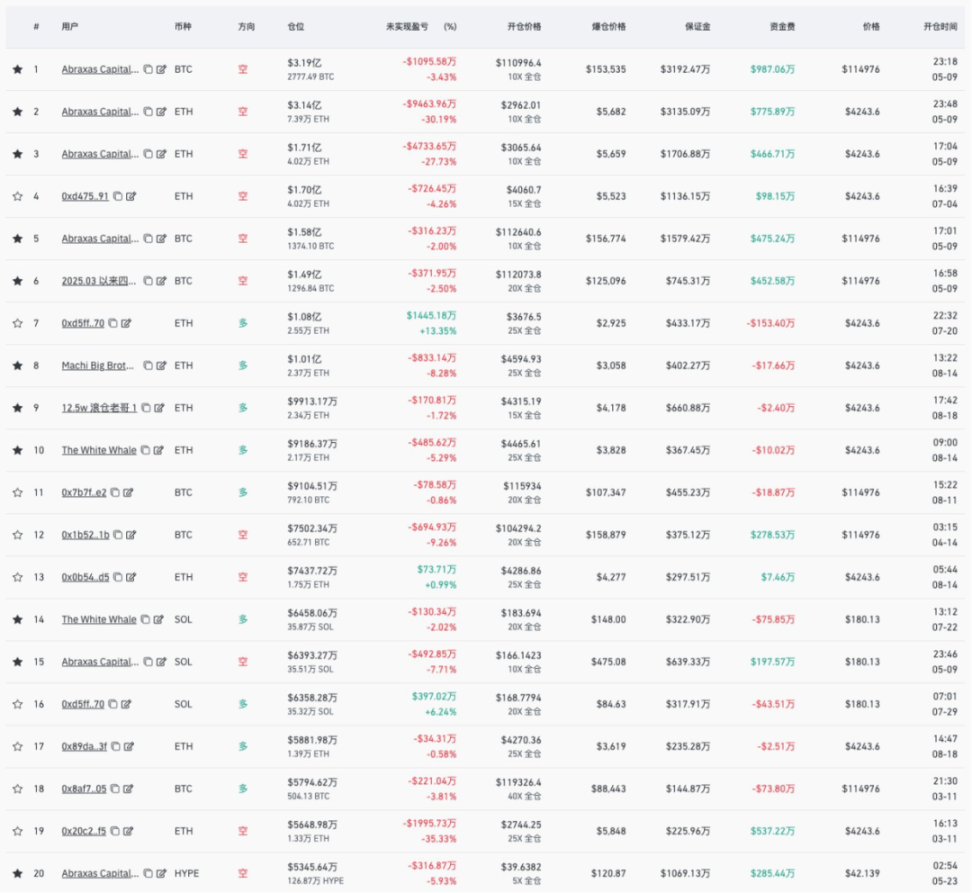Edit the remark for 0x8af7..05
Viewport: 972px width, 893px height.
coord(130,788)
